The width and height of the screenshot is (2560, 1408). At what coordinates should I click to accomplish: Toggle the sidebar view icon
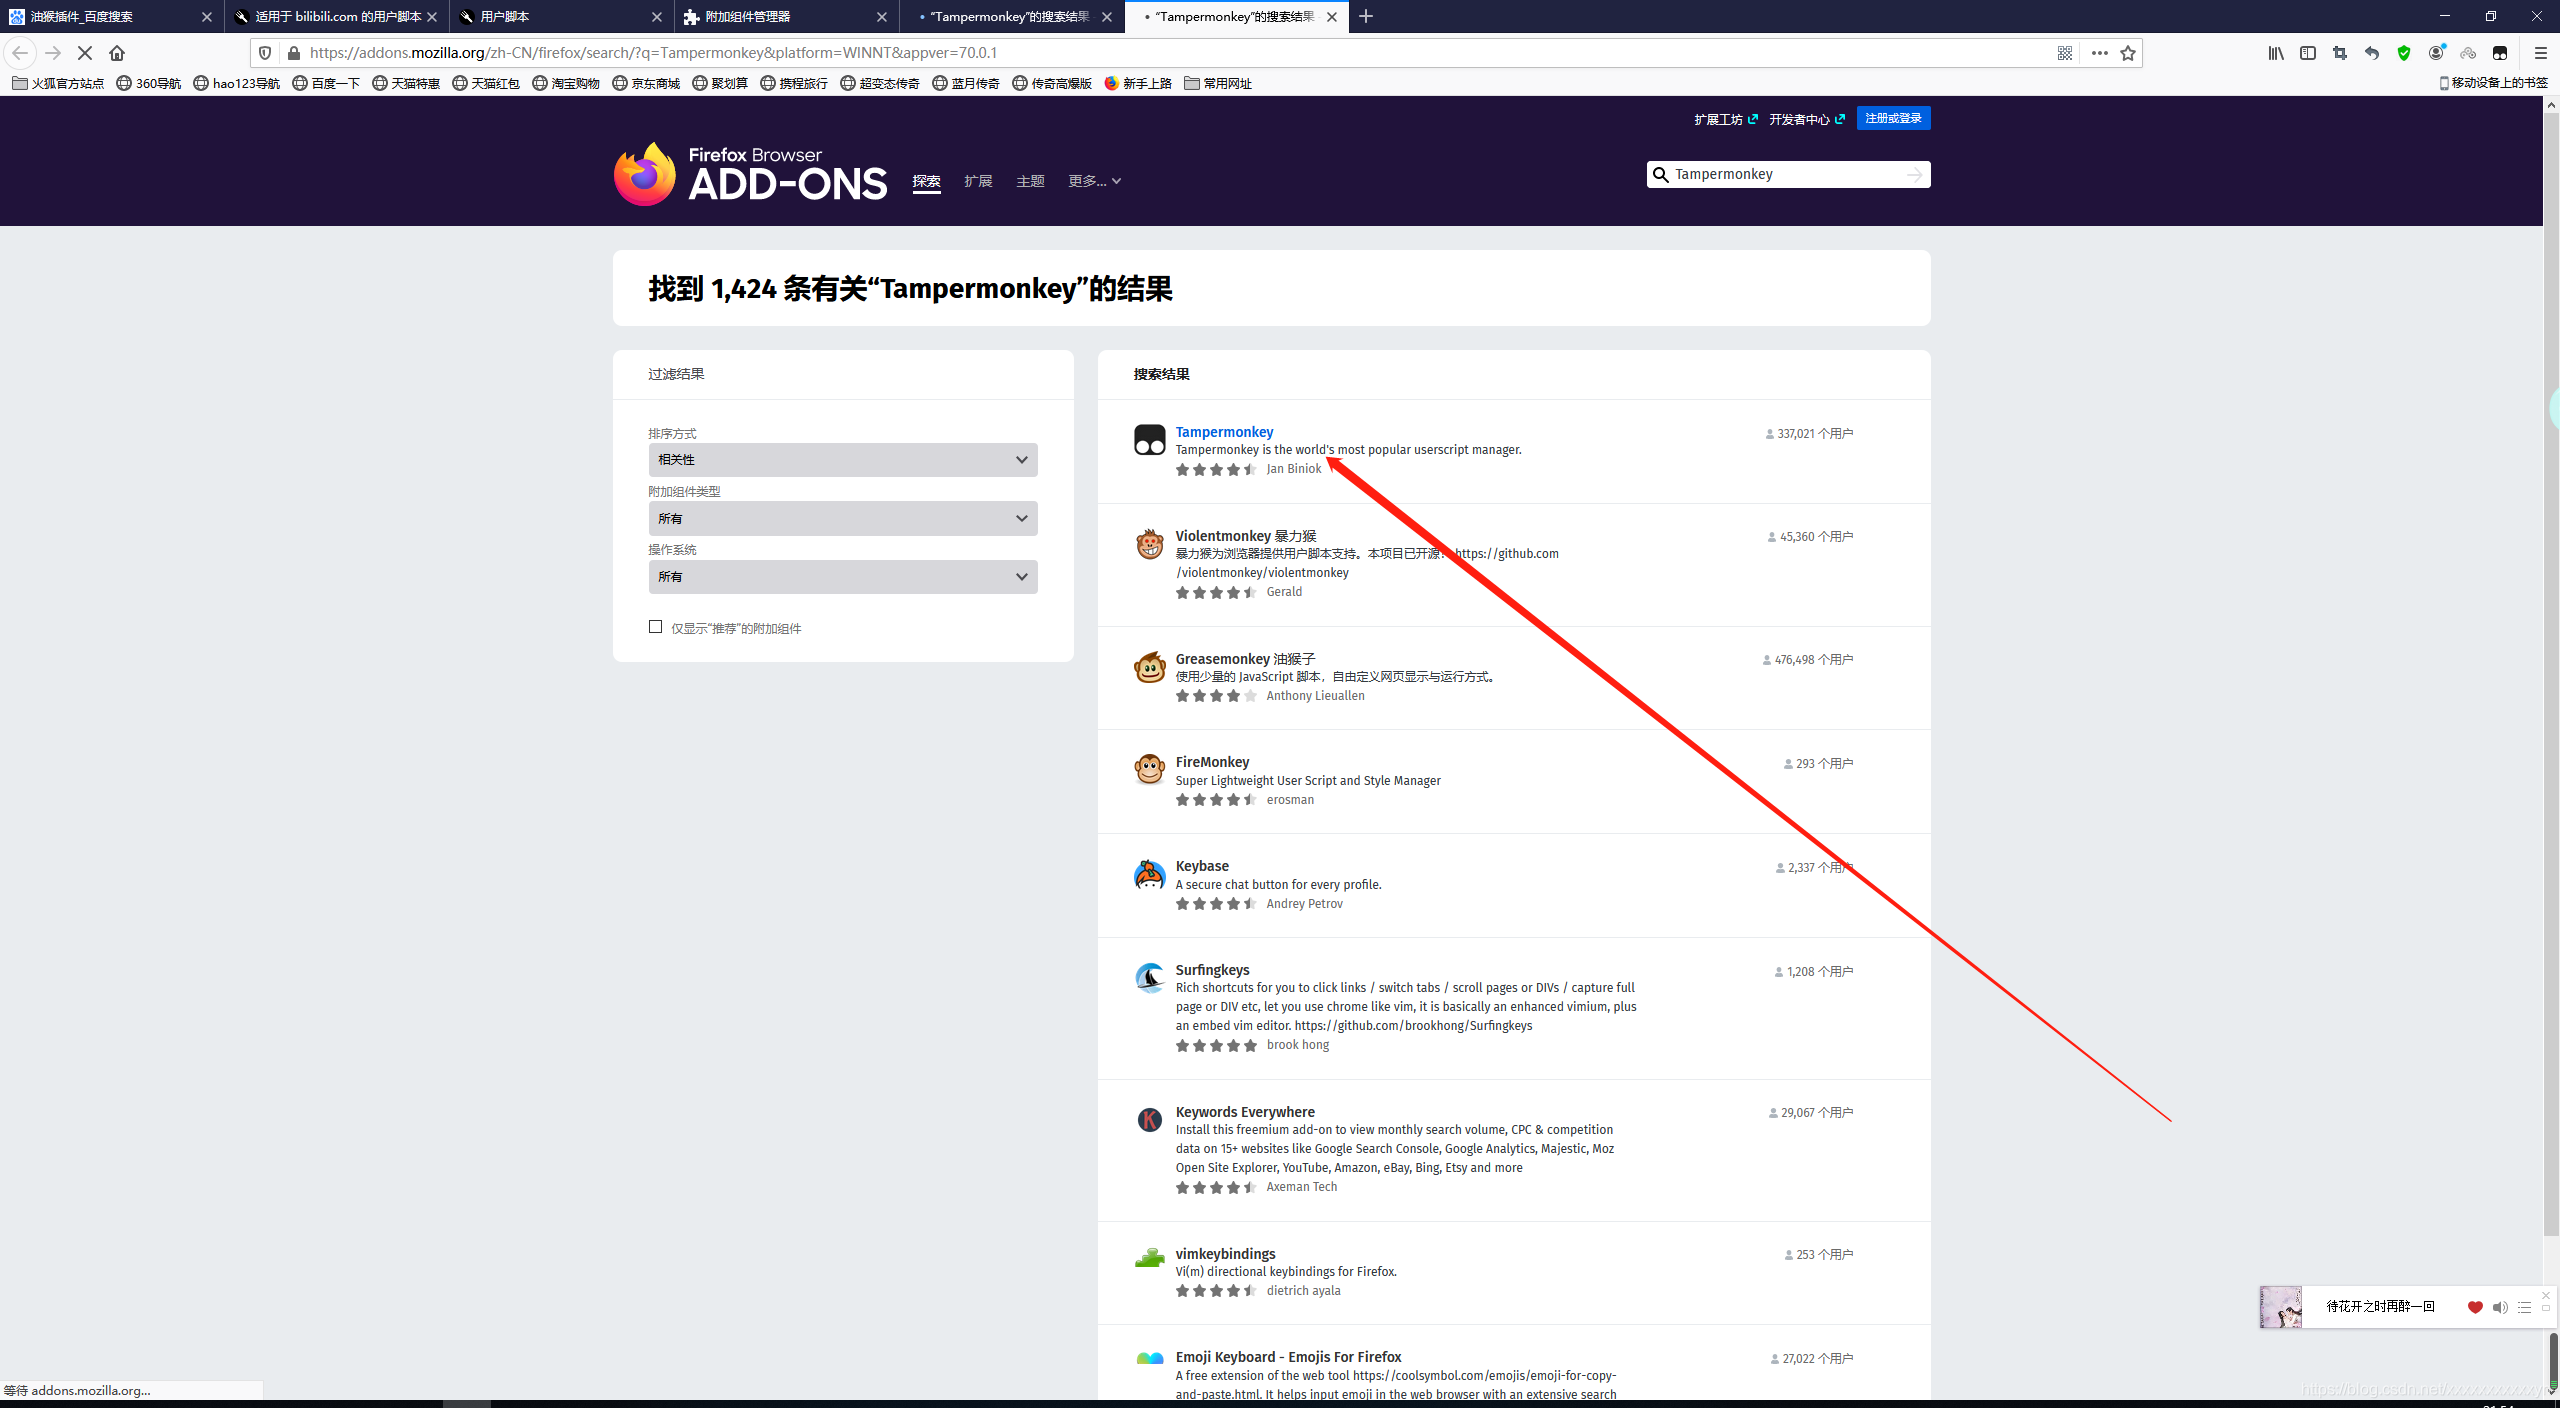(x=2308, y=53)
